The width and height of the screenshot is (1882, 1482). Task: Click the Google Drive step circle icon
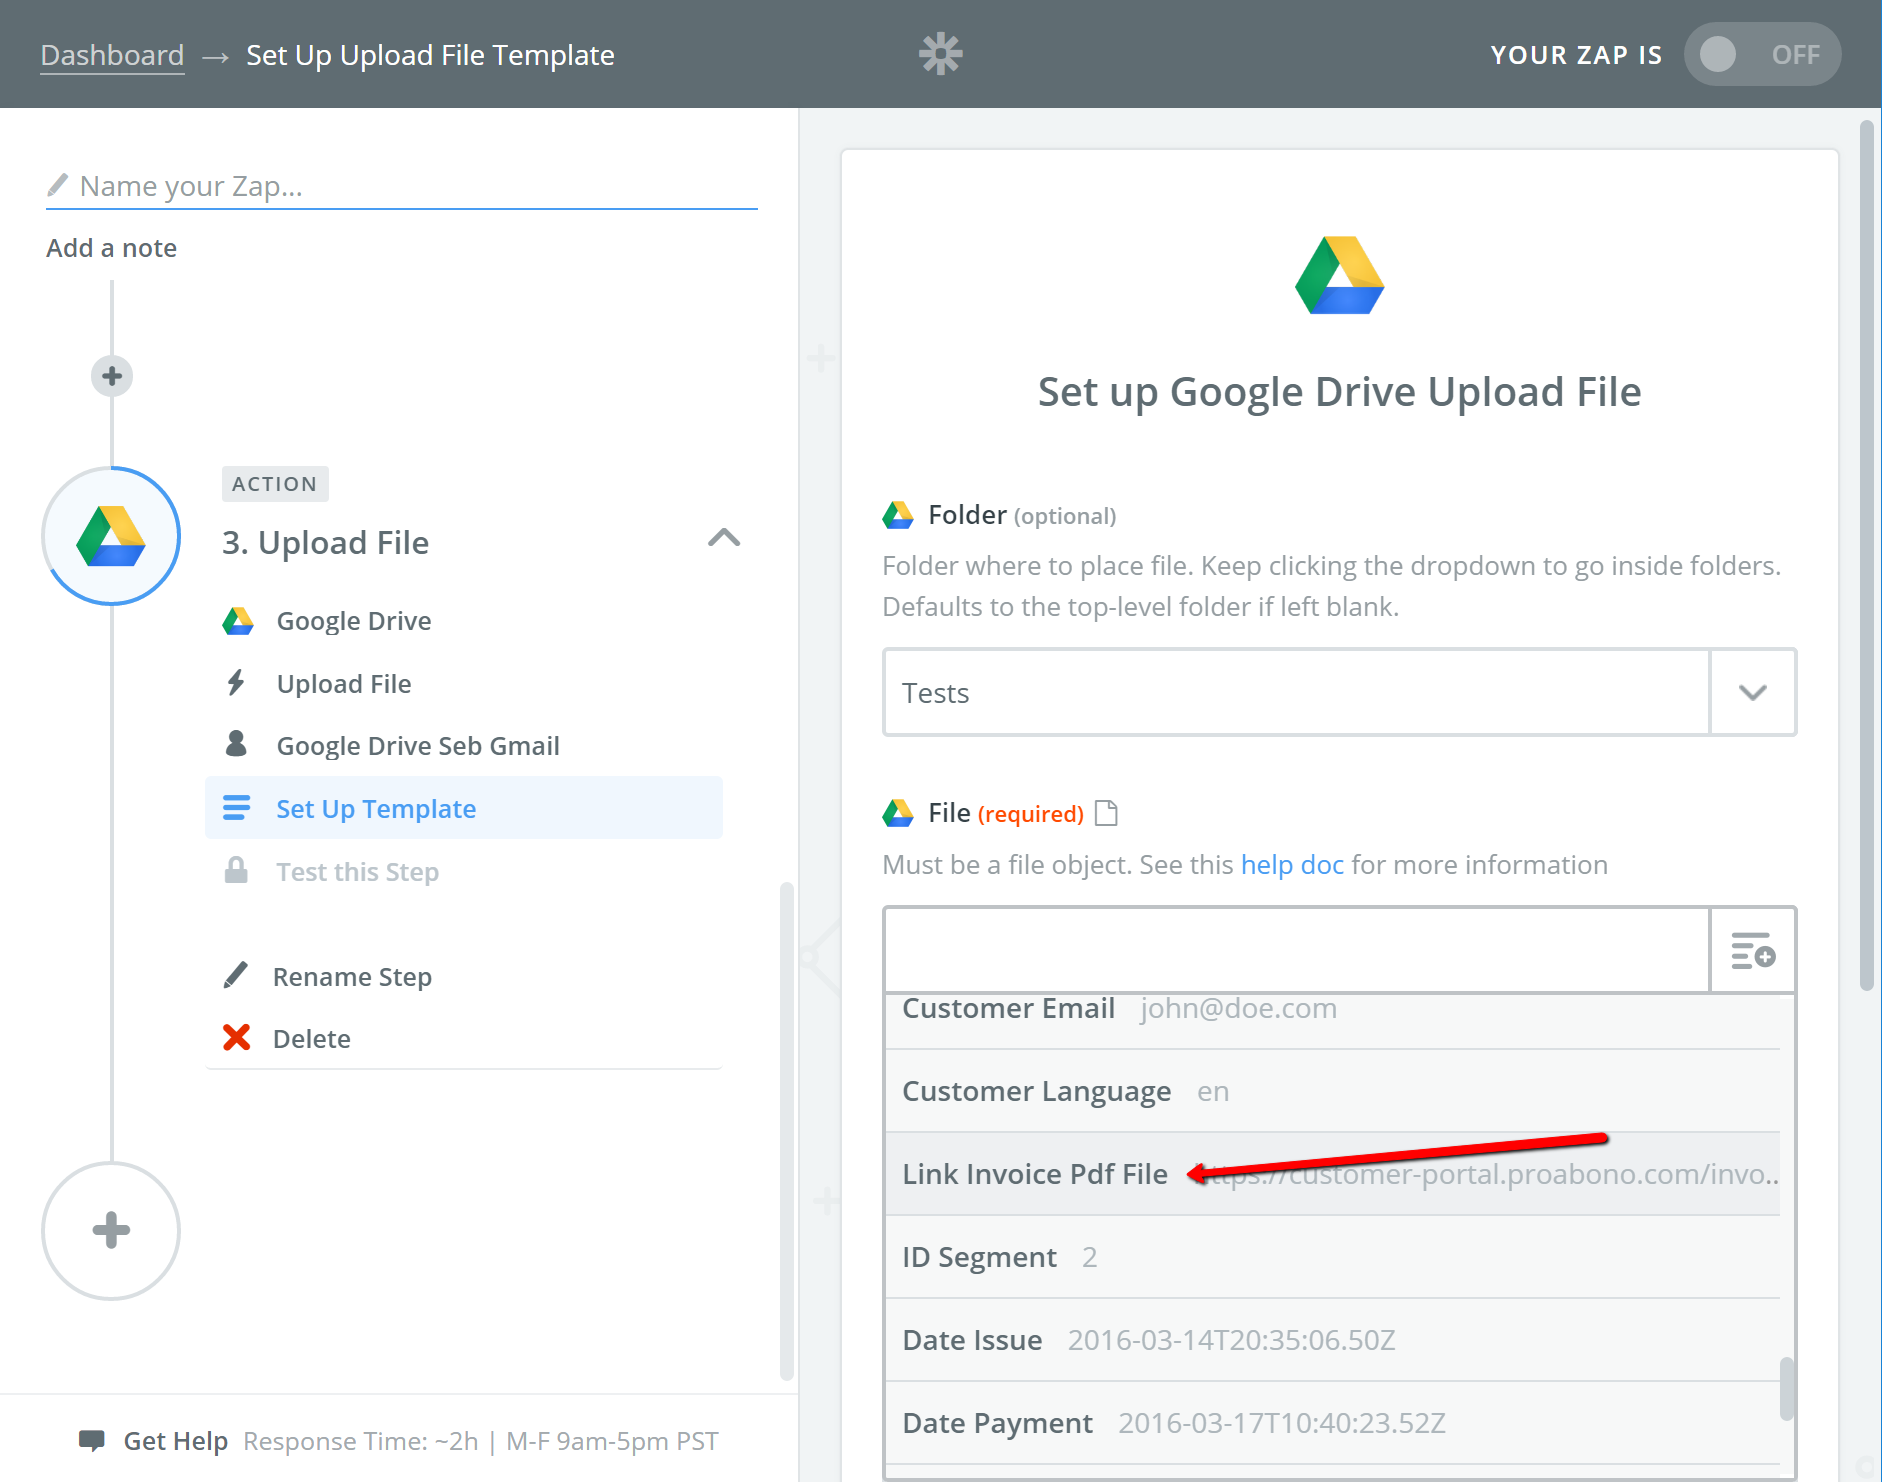pos(111,536)
